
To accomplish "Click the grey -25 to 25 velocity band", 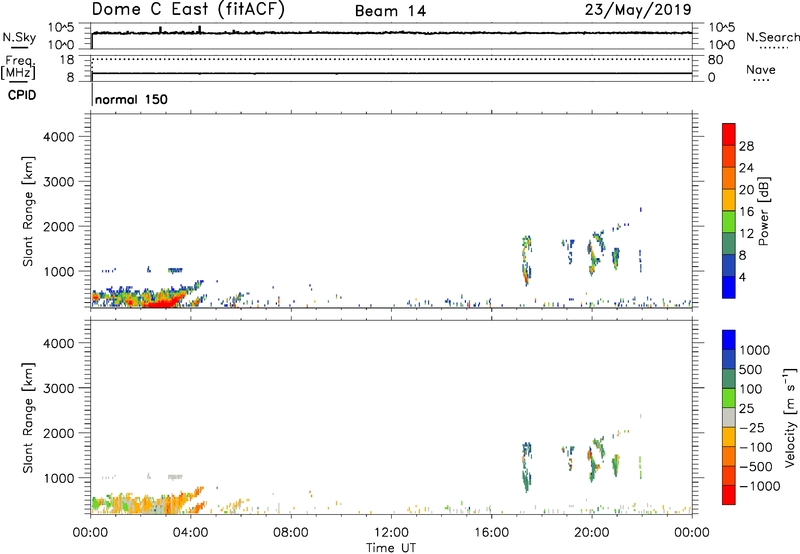I will [729, 417].
